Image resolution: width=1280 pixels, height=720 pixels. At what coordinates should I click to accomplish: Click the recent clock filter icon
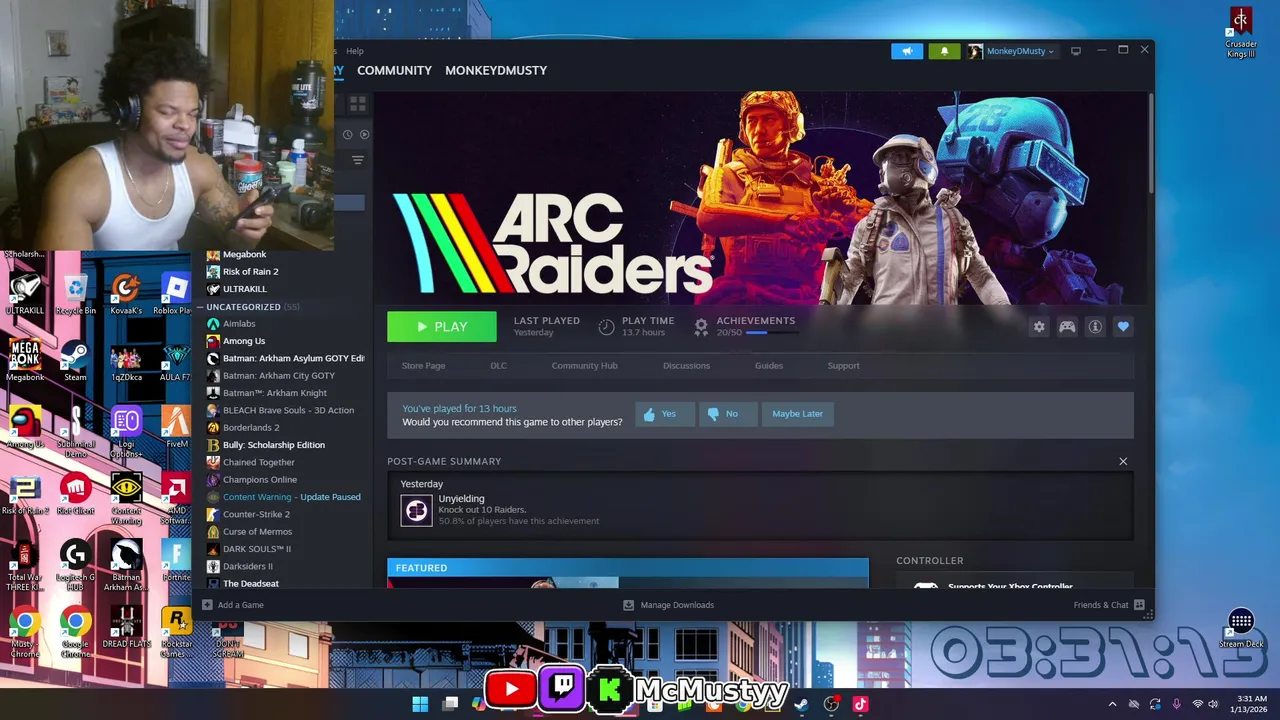347,134
